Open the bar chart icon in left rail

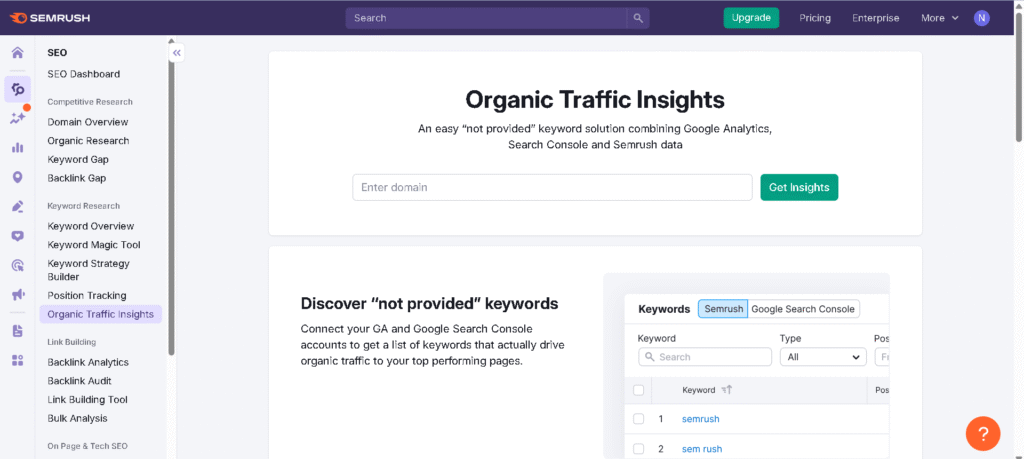click(17, 147)
